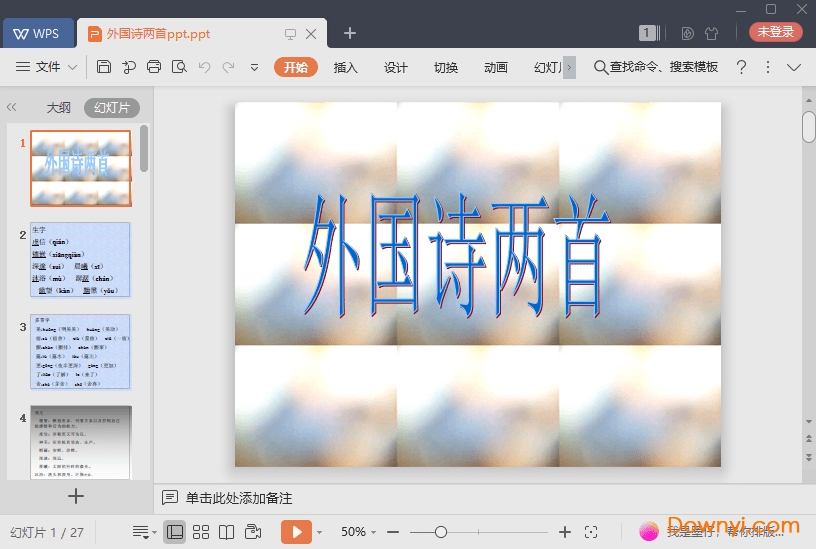Zoom out with the minus button

[x=393, y=532]
